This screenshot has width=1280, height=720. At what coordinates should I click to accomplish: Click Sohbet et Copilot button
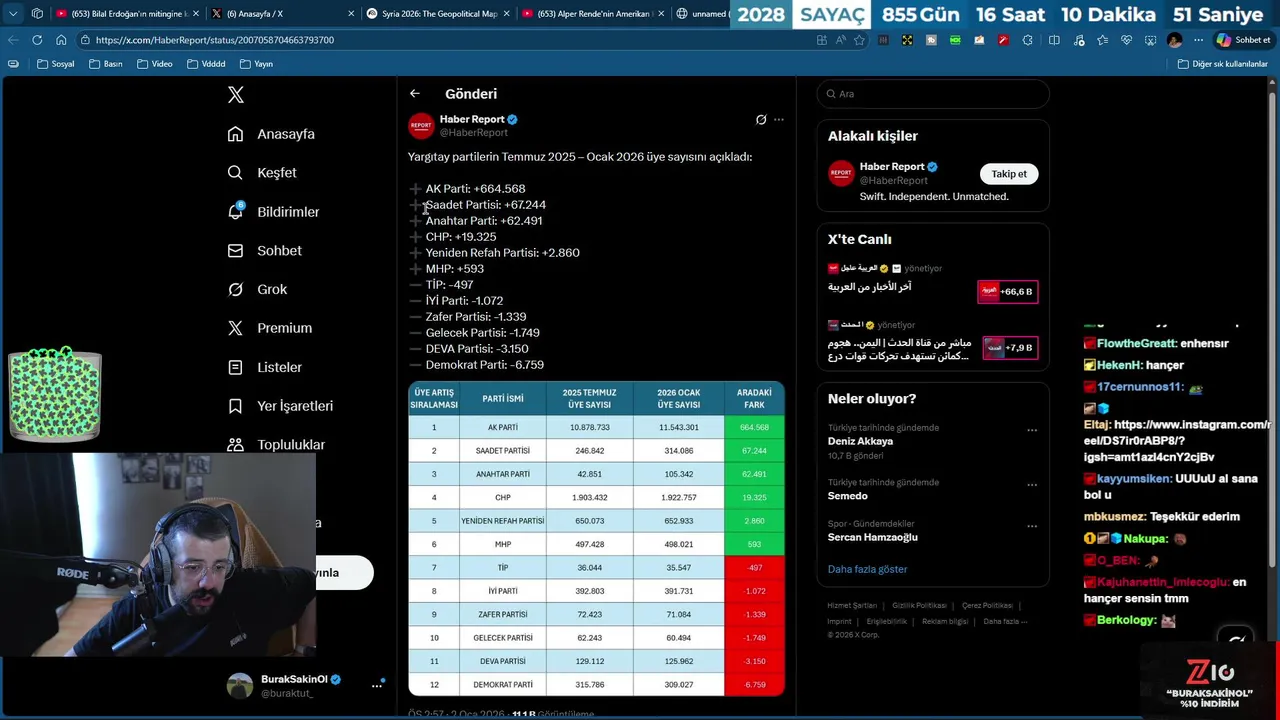click(1243, 40)
